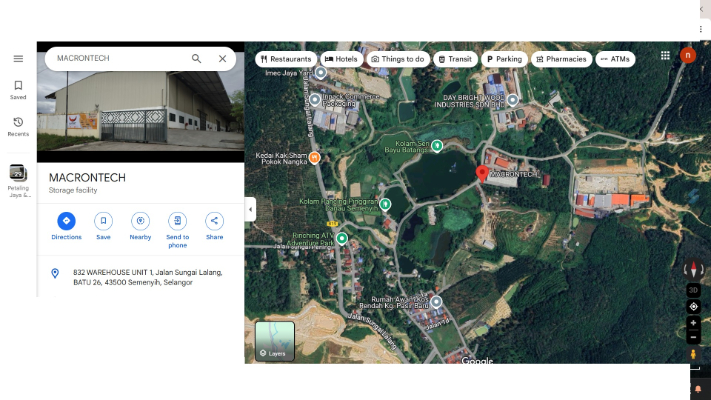
Task: Clear the MACRONTECH search with X
Action: point(222,59)
